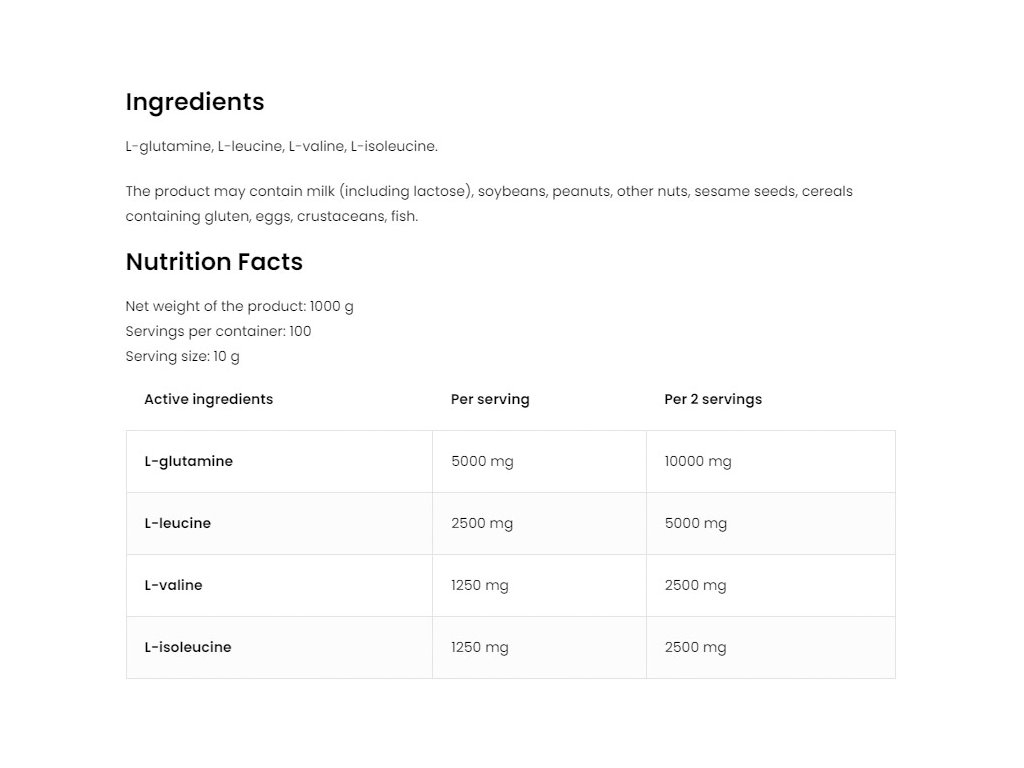1024x768 pixels.
Task: Click the allergen warning paragraph
Action: (488, 203)
